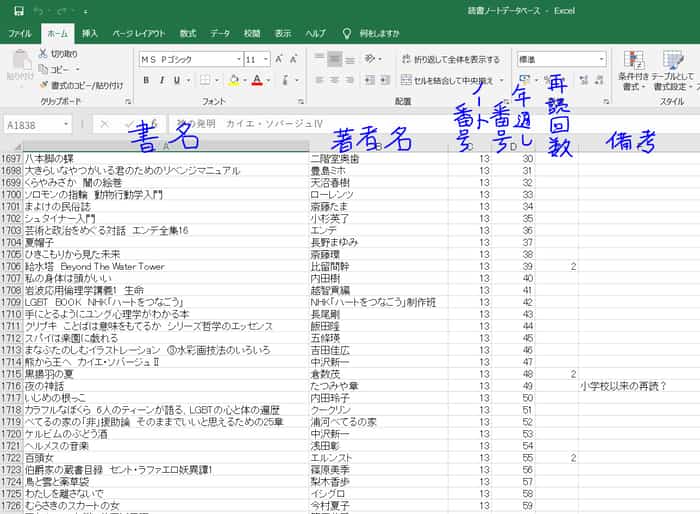Click the Paste clipboard icon
The image size is (700, 514).
pos(20,60)
